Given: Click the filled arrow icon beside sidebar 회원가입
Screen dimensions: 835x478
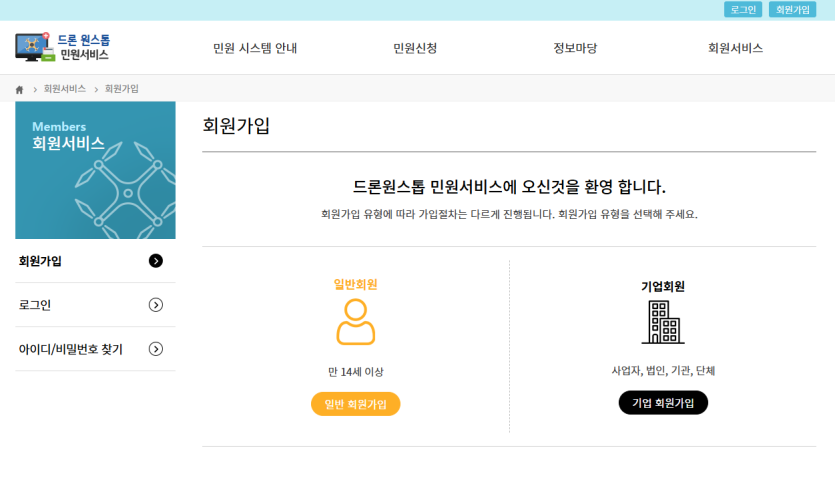Looking at the screenshot, I should click(155, 261).
